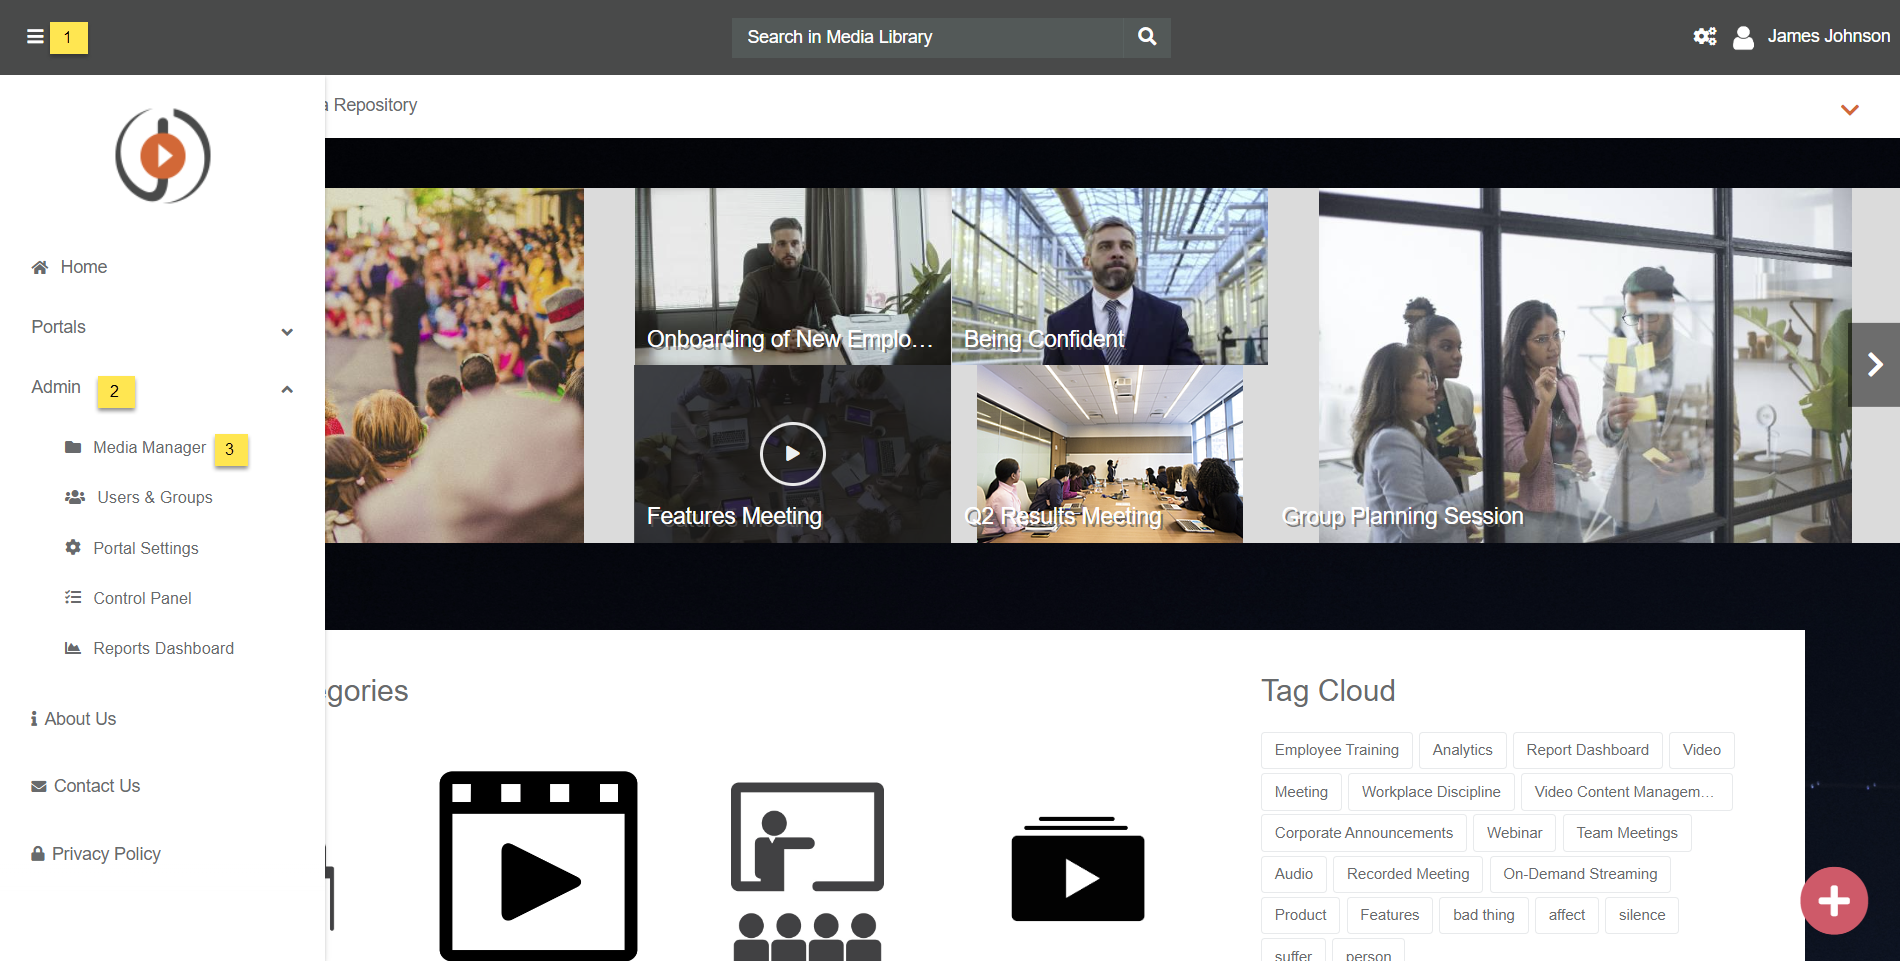Open the Privacy Policy link
The height and width of the screenshot is (961, 1900).
(106, 854)
